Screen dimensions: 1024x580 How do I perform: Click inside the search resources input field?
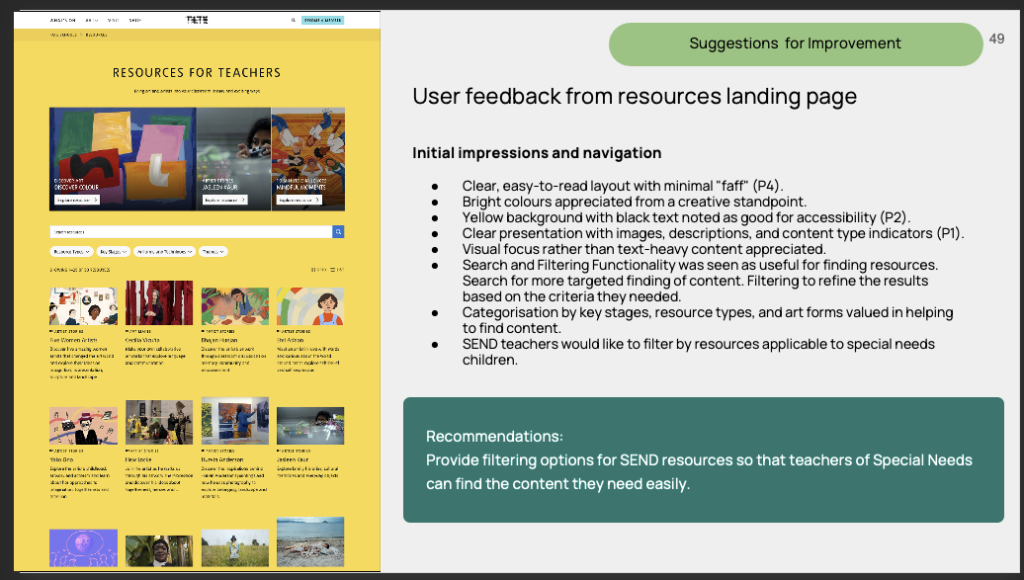(x=190, y=232)
